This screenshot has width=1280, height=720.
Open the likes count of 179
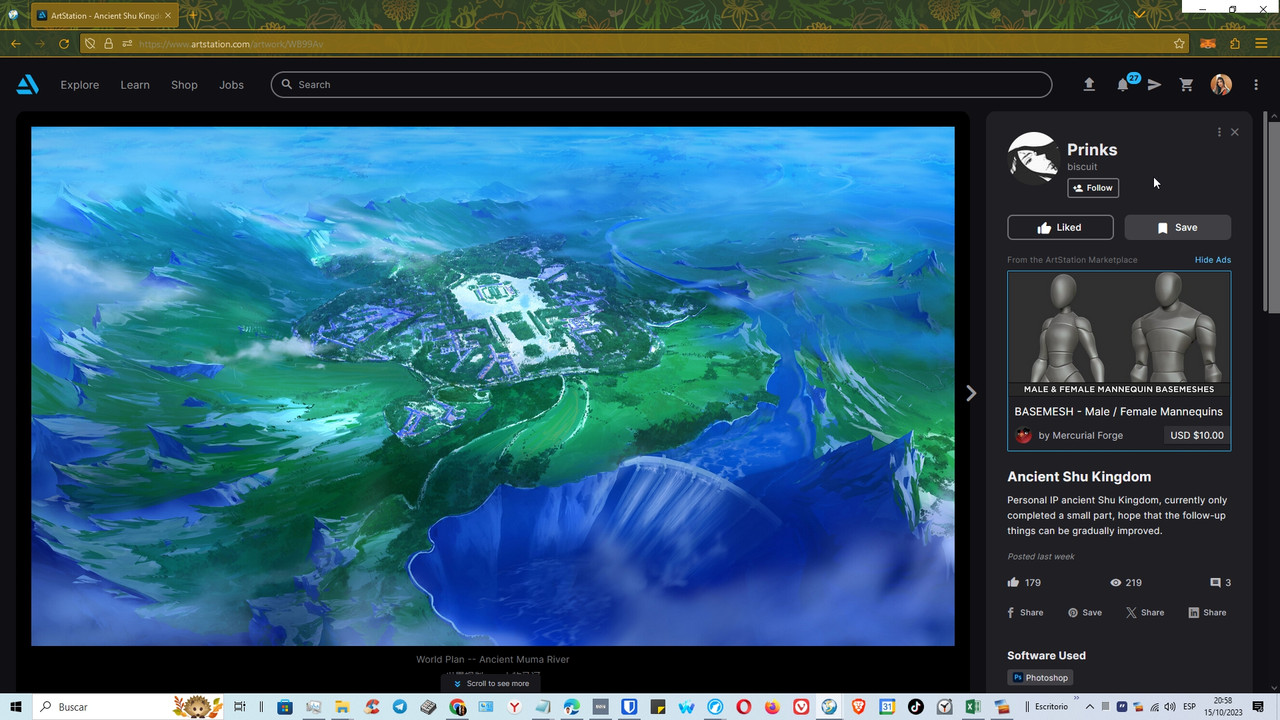point(1025,583)
